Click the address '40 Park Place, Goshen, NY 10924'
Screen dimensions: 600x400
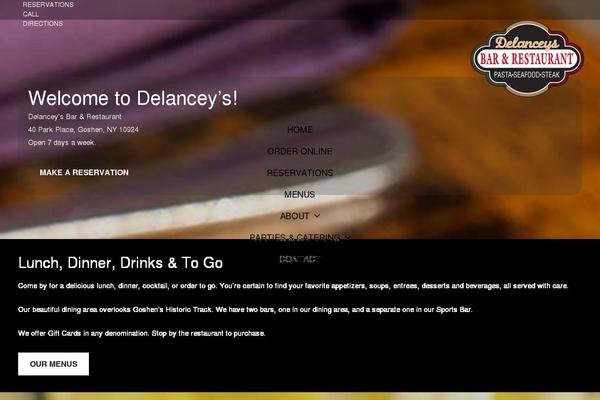[83, 130]
